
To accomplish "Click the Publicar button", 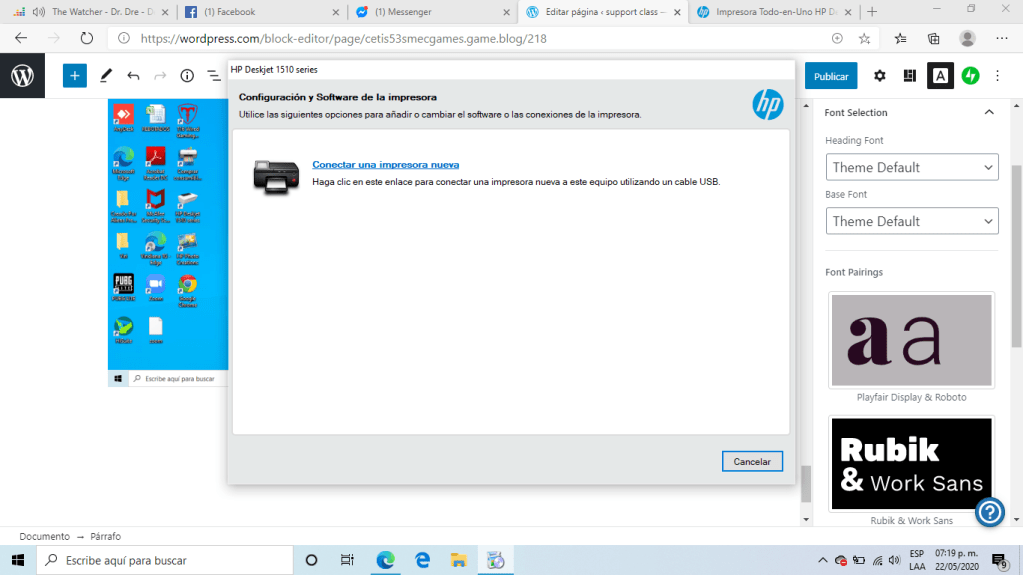I will 831,76.
